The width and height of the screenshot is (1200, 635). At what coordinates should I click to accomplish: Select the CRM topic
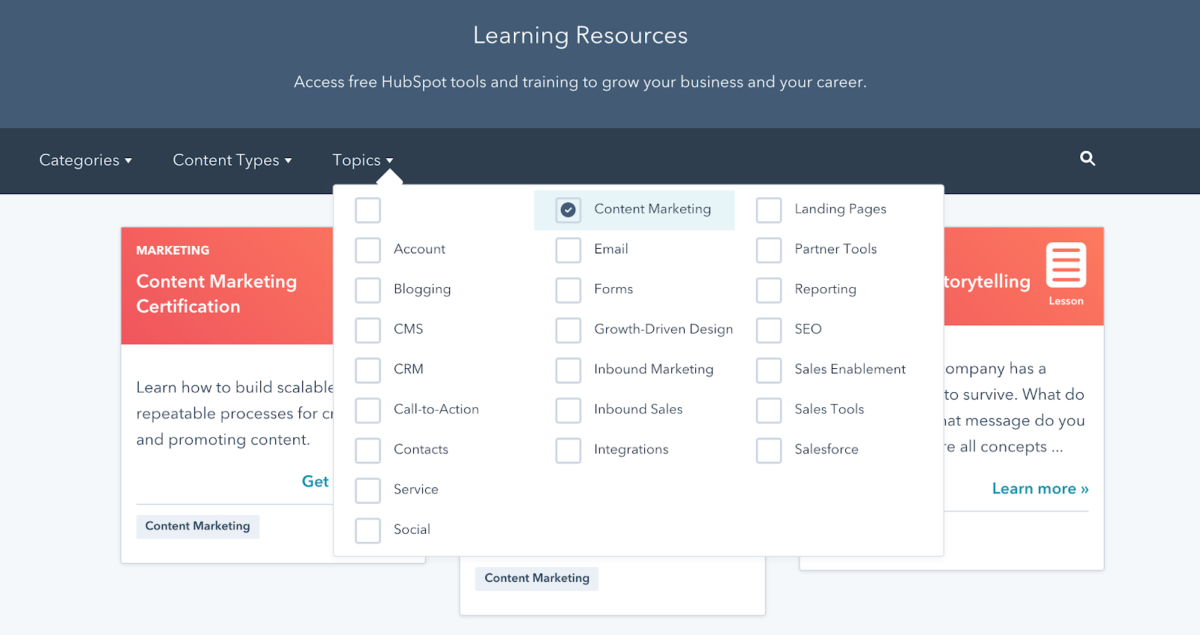pos(368,370)
